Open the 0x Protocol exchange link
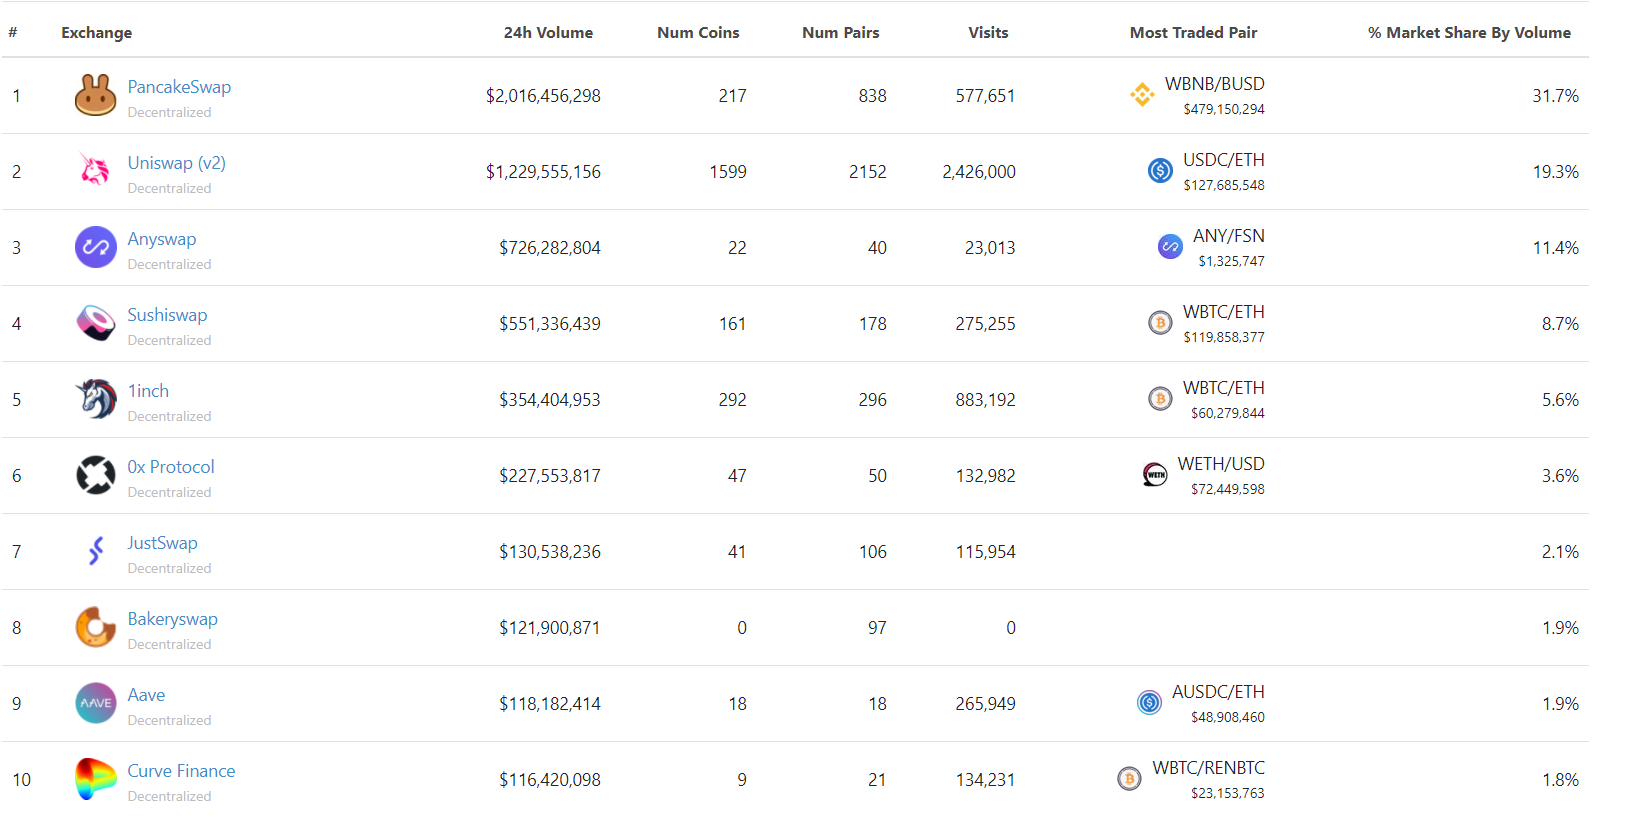 coord(171,467)
